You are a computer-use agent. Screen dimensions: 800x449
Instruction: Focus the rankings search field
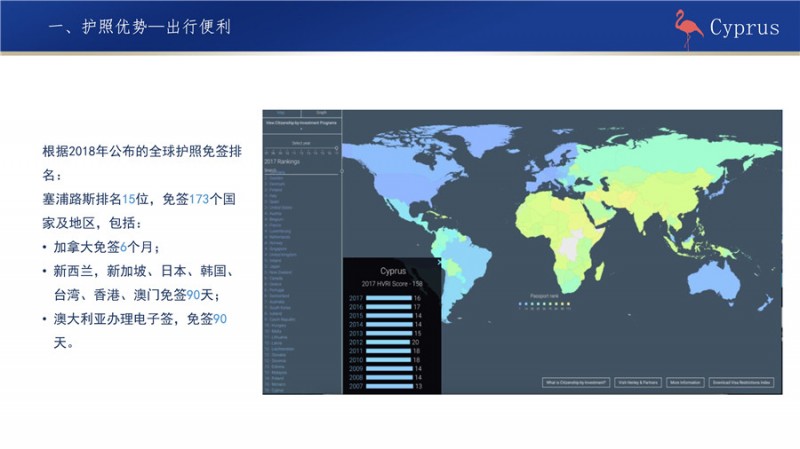pyautogui.click(x=300, y=171)
